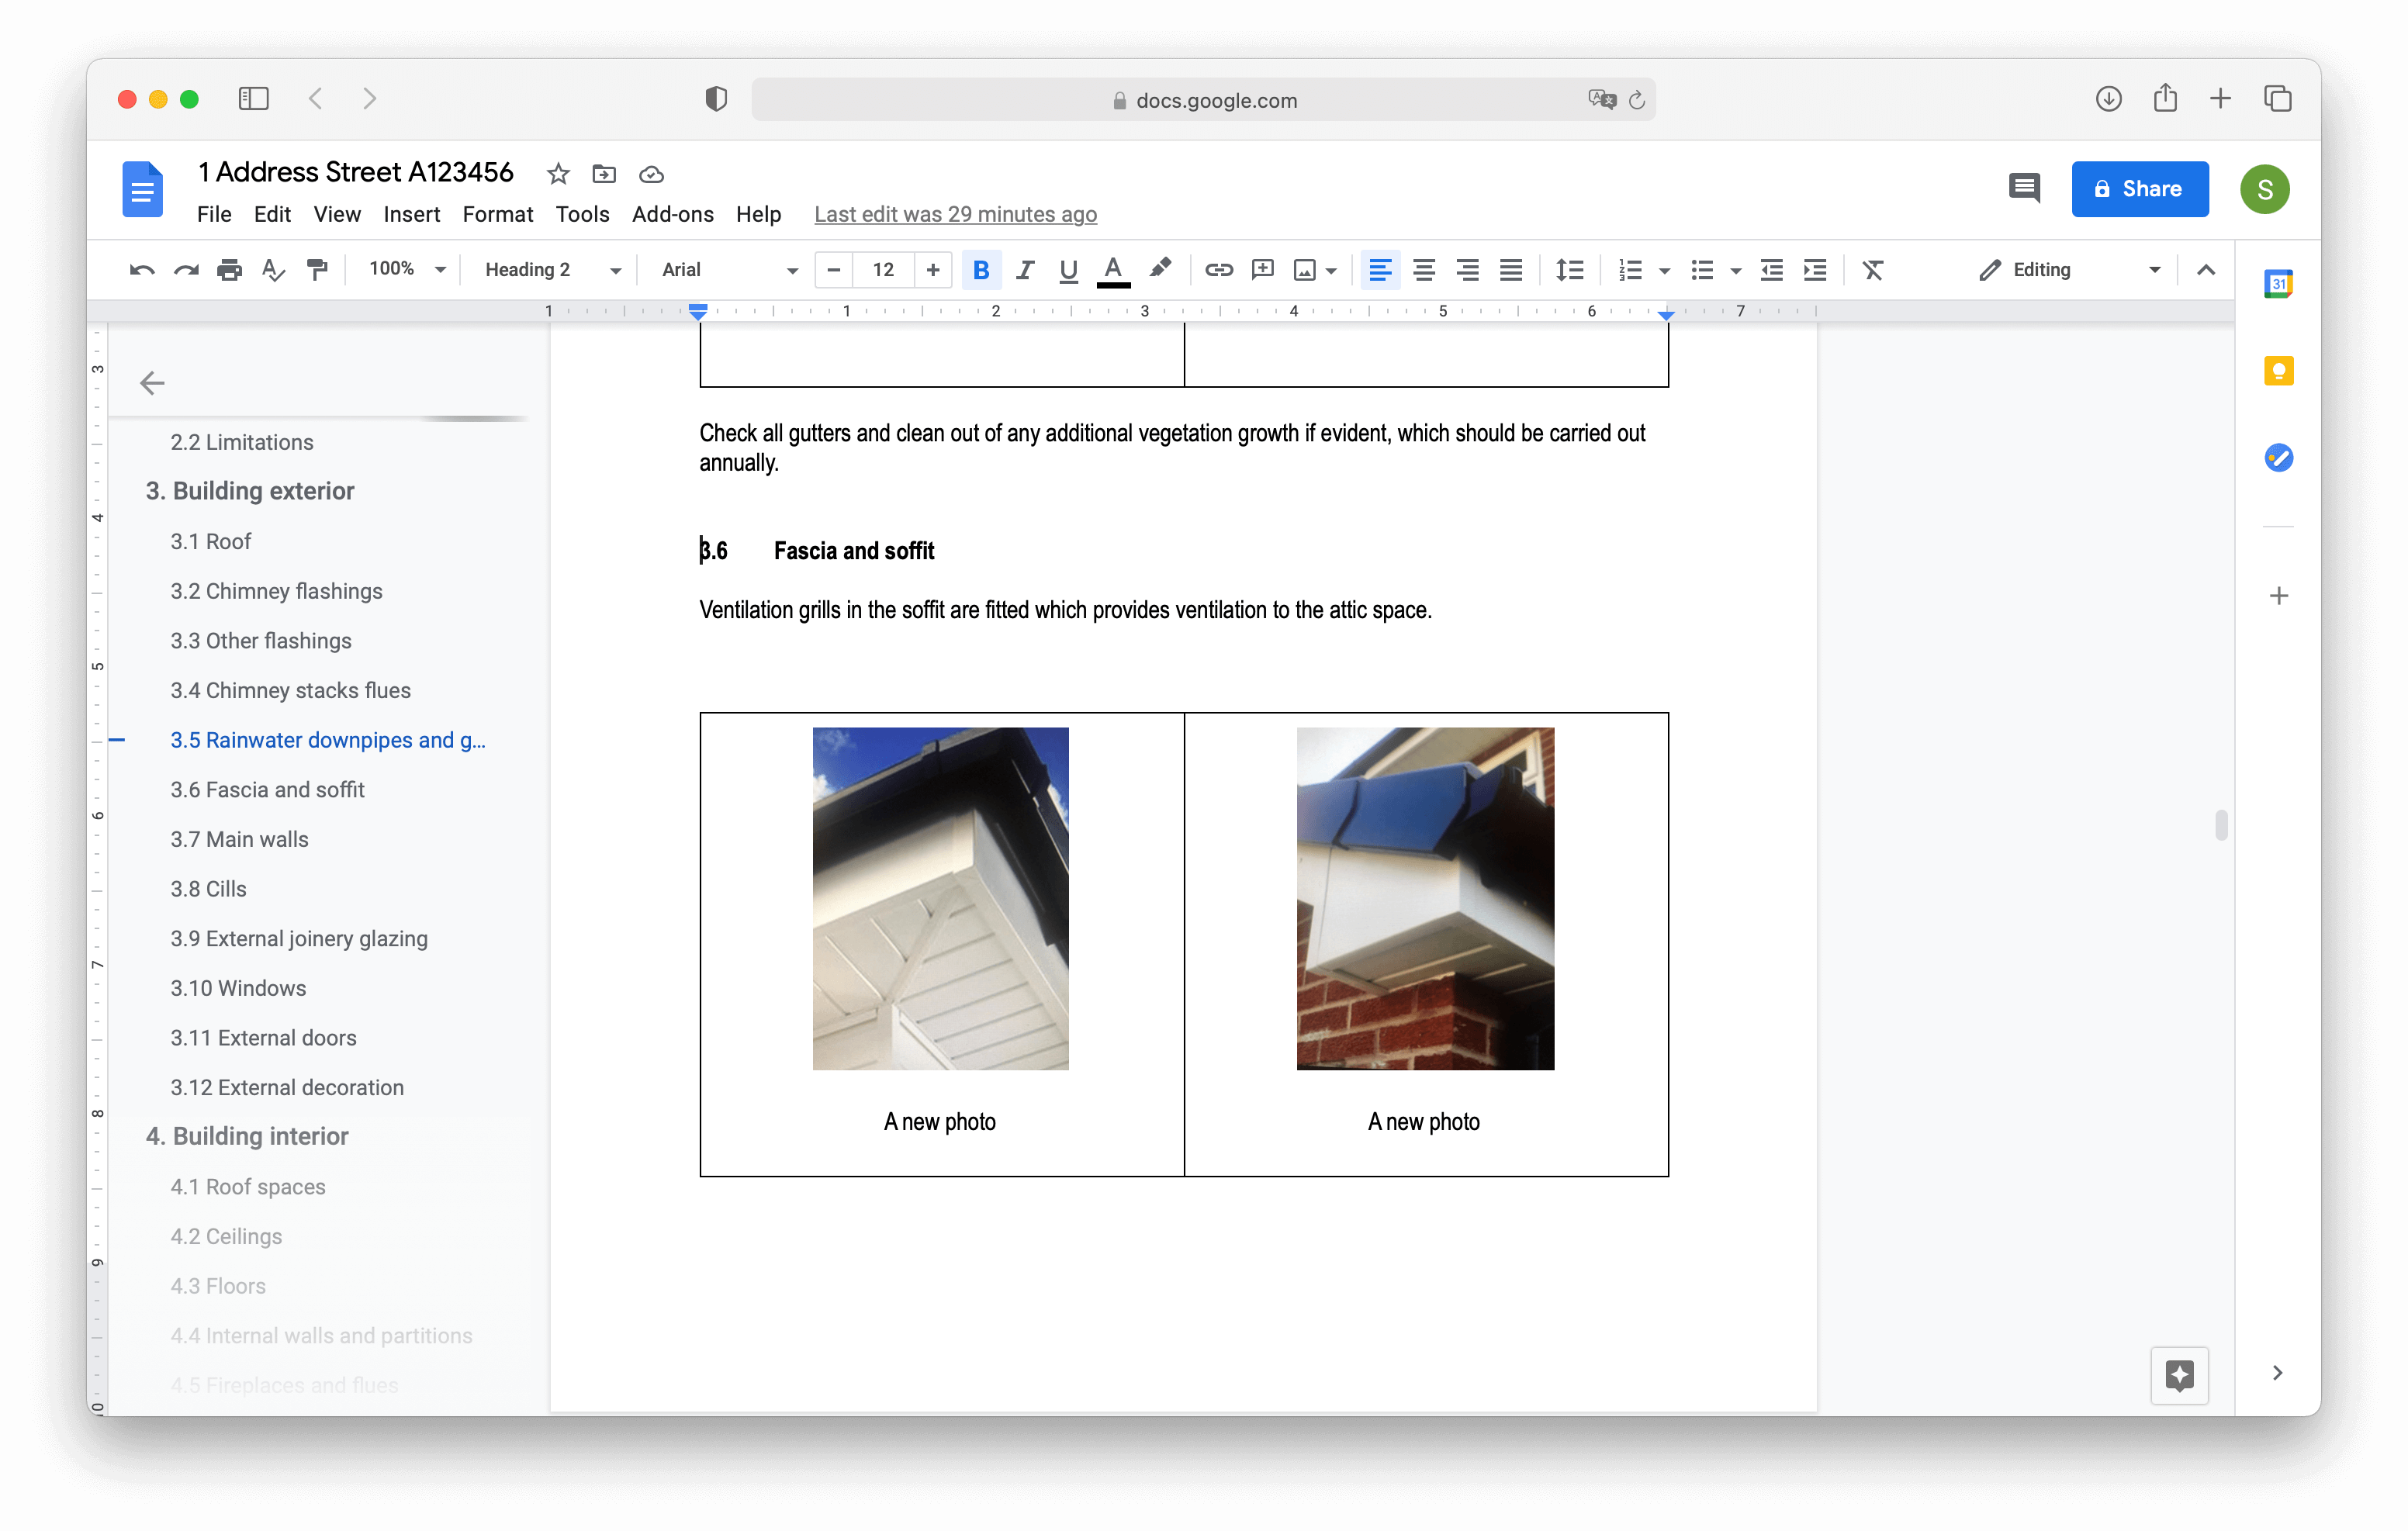Viewport: 2408px width, 1531px height.
Task: Toggle bold formatting
Action: [x=981, y=270]
